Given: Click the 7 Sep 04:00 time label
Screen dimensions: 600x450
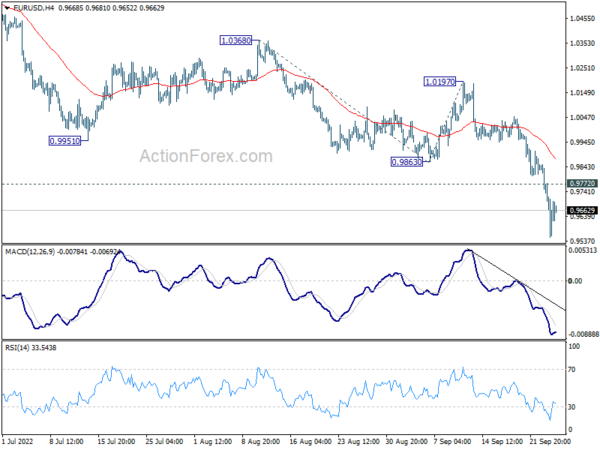Looking at the screenshot, I should click(452, 441).
